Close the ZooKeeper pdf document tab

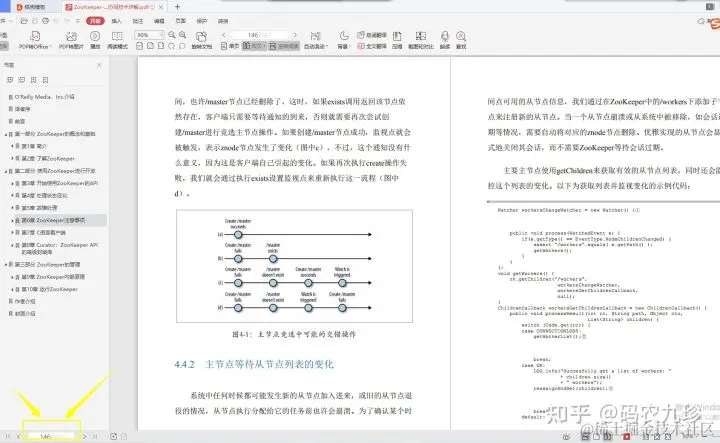[x=161, y=7]
